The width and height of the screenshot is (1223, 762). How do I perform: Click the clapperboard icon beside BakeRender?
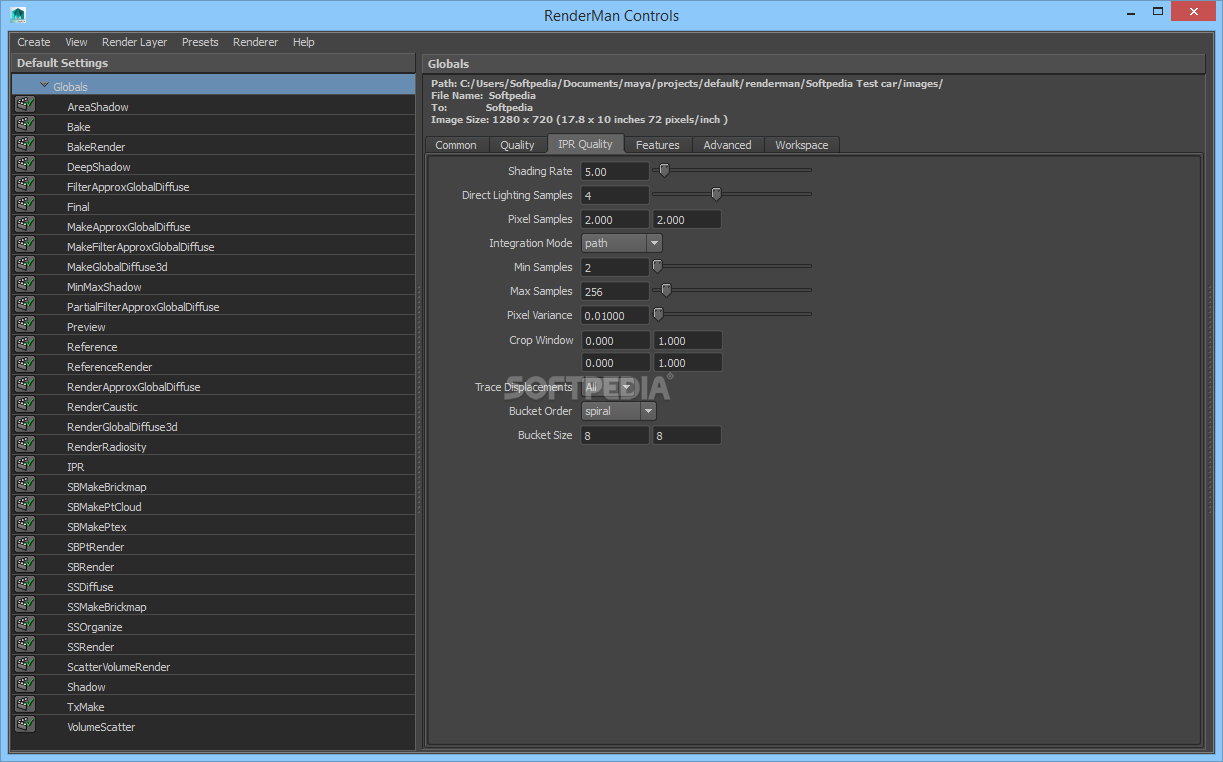click(x=25, y=145)
